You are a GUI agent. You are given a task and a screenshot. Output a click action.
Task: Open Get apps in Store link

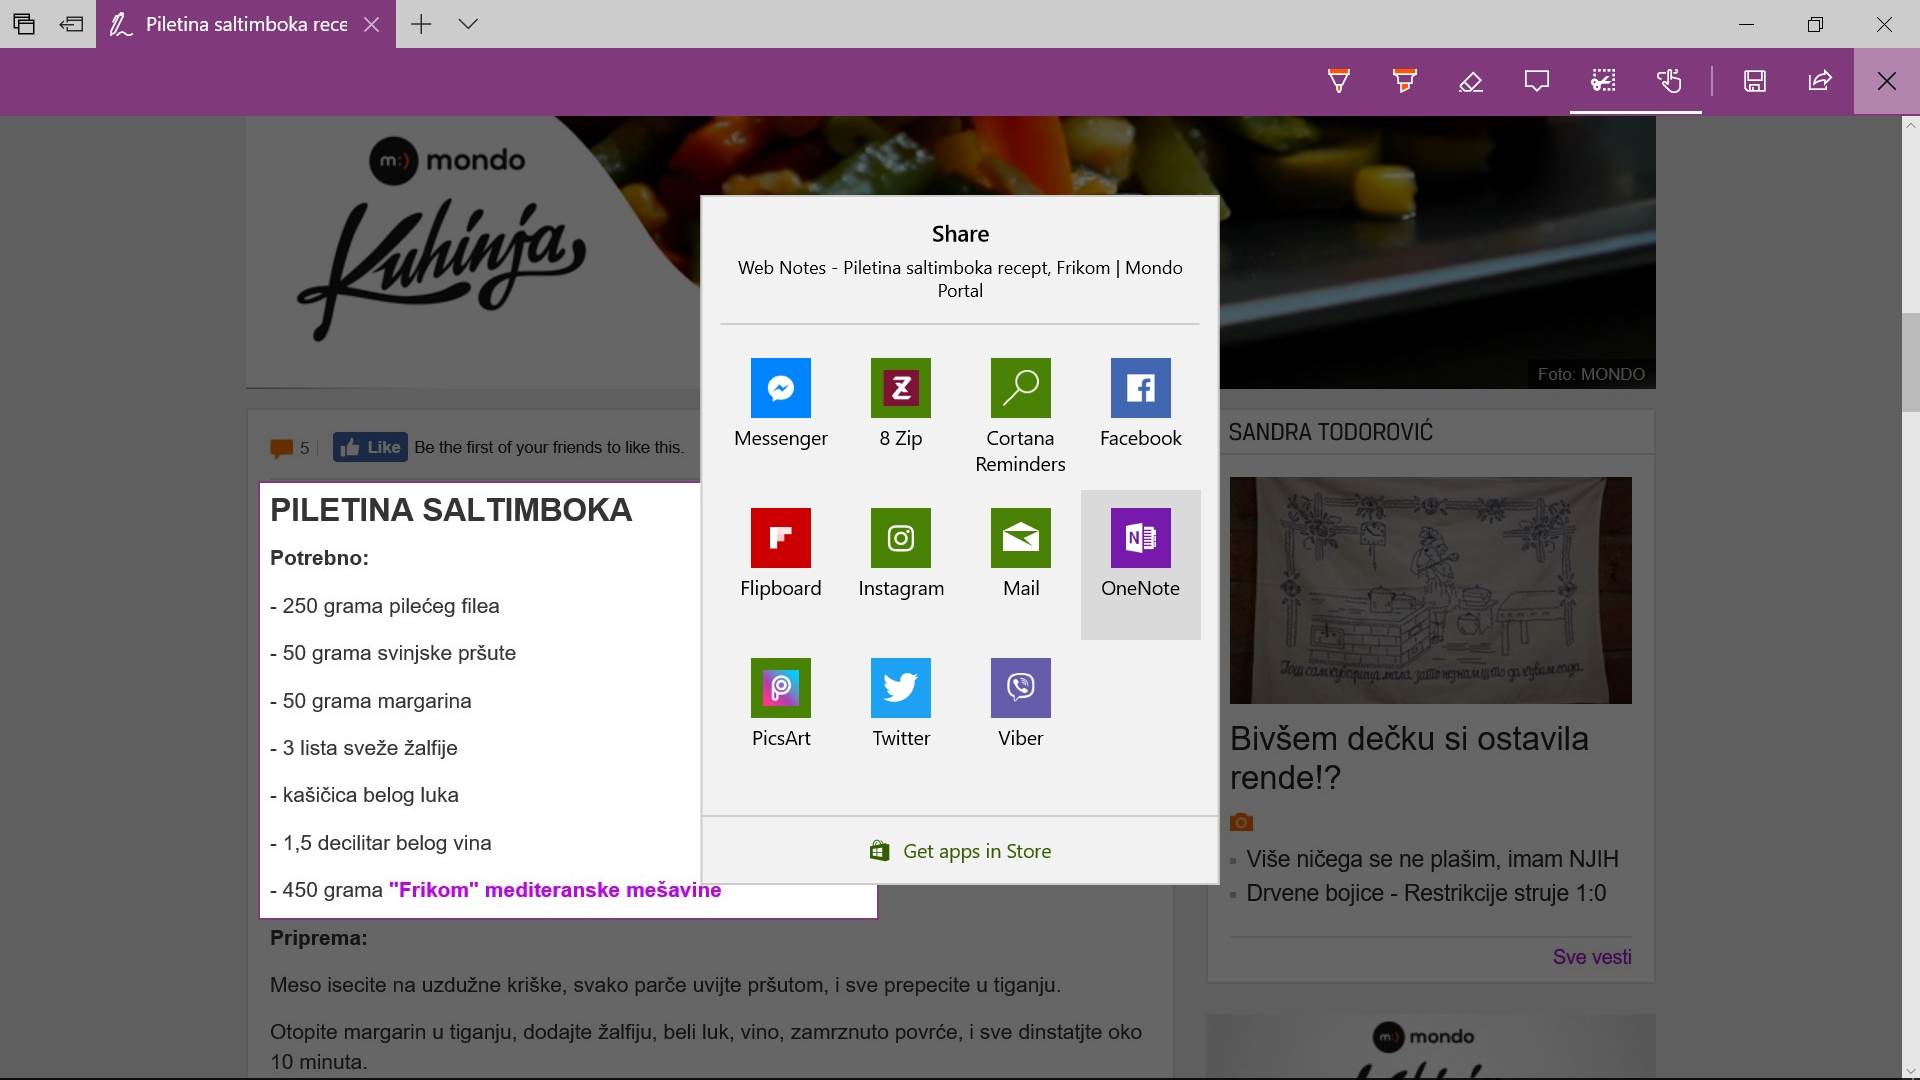[x=959, y=850]
